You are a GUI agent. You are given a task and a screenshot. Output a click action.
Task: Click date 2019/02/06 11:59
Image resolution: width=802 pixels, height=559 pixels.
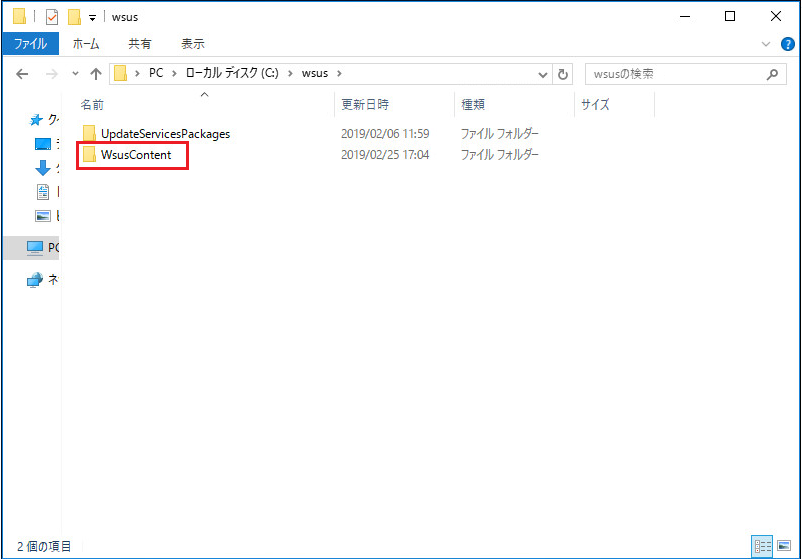pos(385,134)
